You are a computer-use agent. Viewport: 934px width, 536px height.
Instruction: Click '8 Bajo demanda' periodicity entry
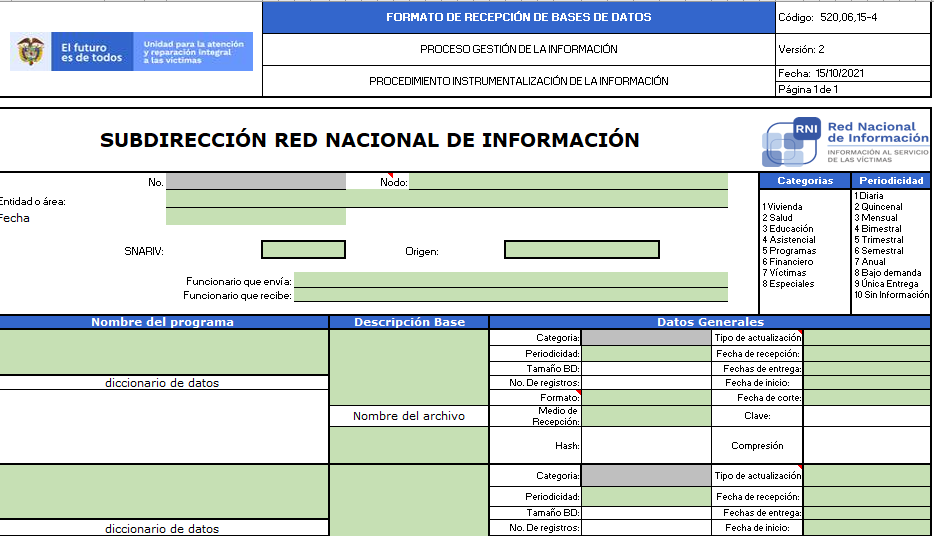(888, 273)
